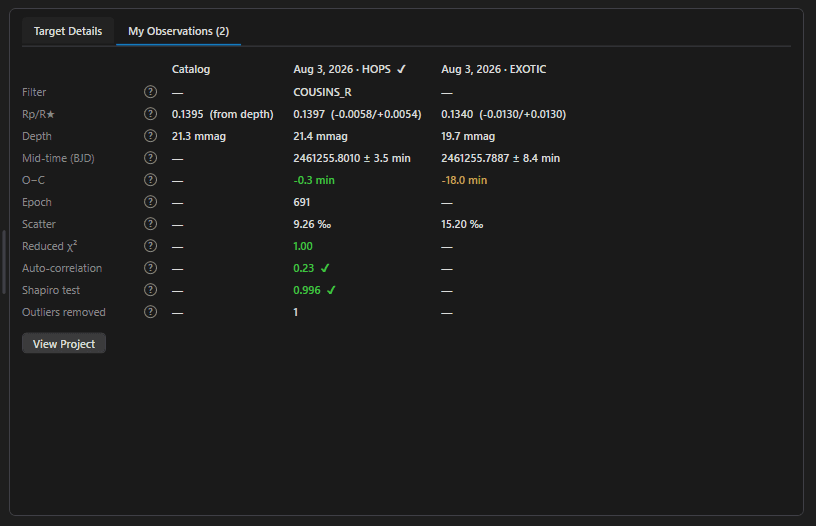Click the catalog depth 21.3 mmag

[x=199, y=136]
